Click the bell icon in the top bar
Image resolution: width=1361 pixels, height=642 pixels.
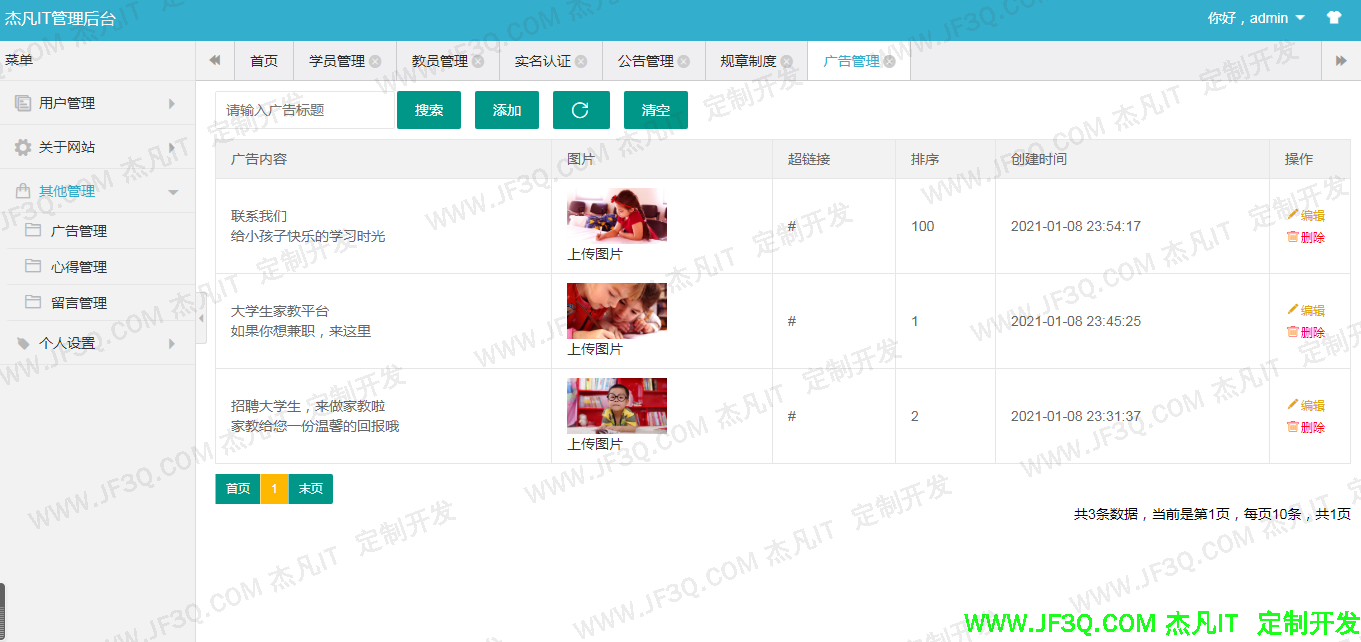coord(1334,18)
